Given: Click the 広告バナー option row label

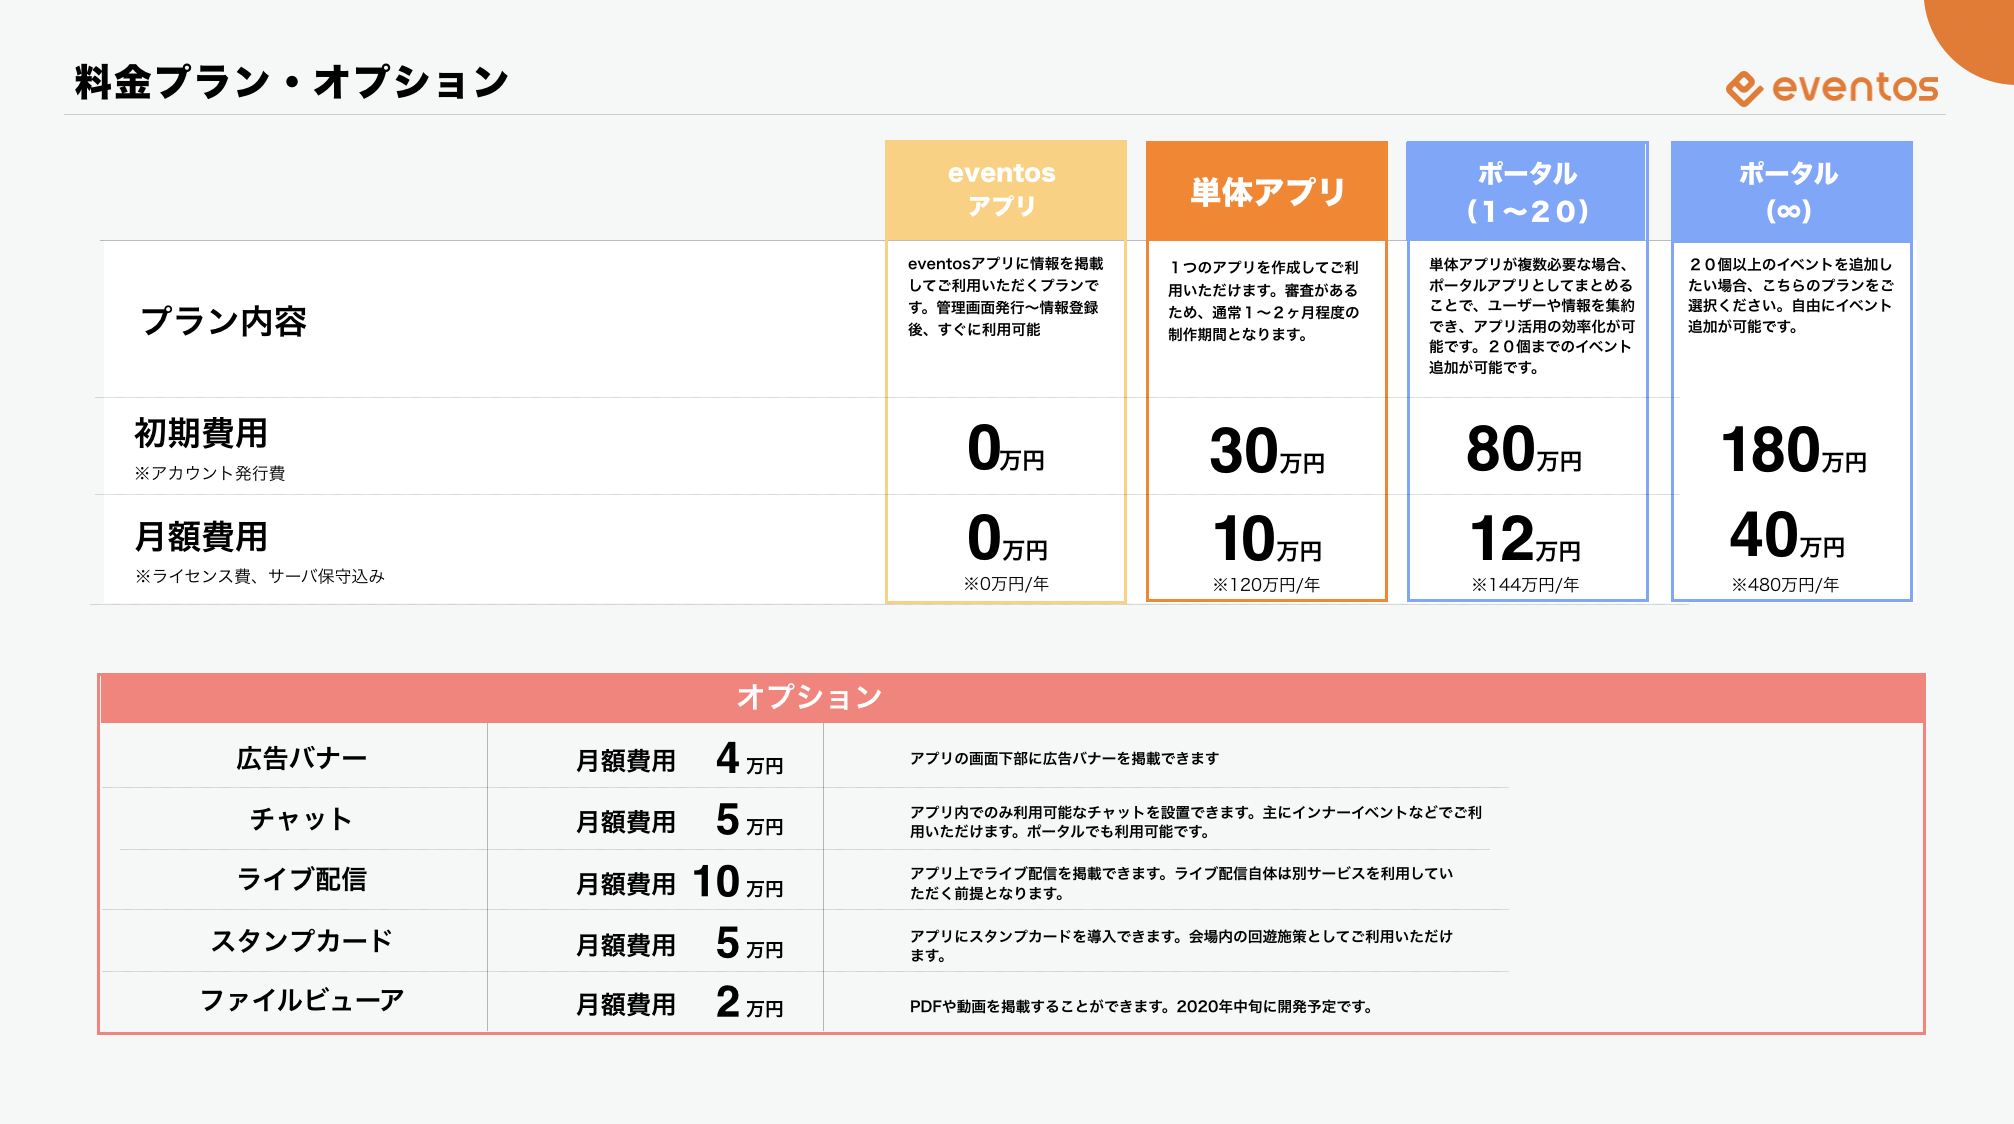Looking at the screenshot, I should pyautogui.click(x=301, y=759).
